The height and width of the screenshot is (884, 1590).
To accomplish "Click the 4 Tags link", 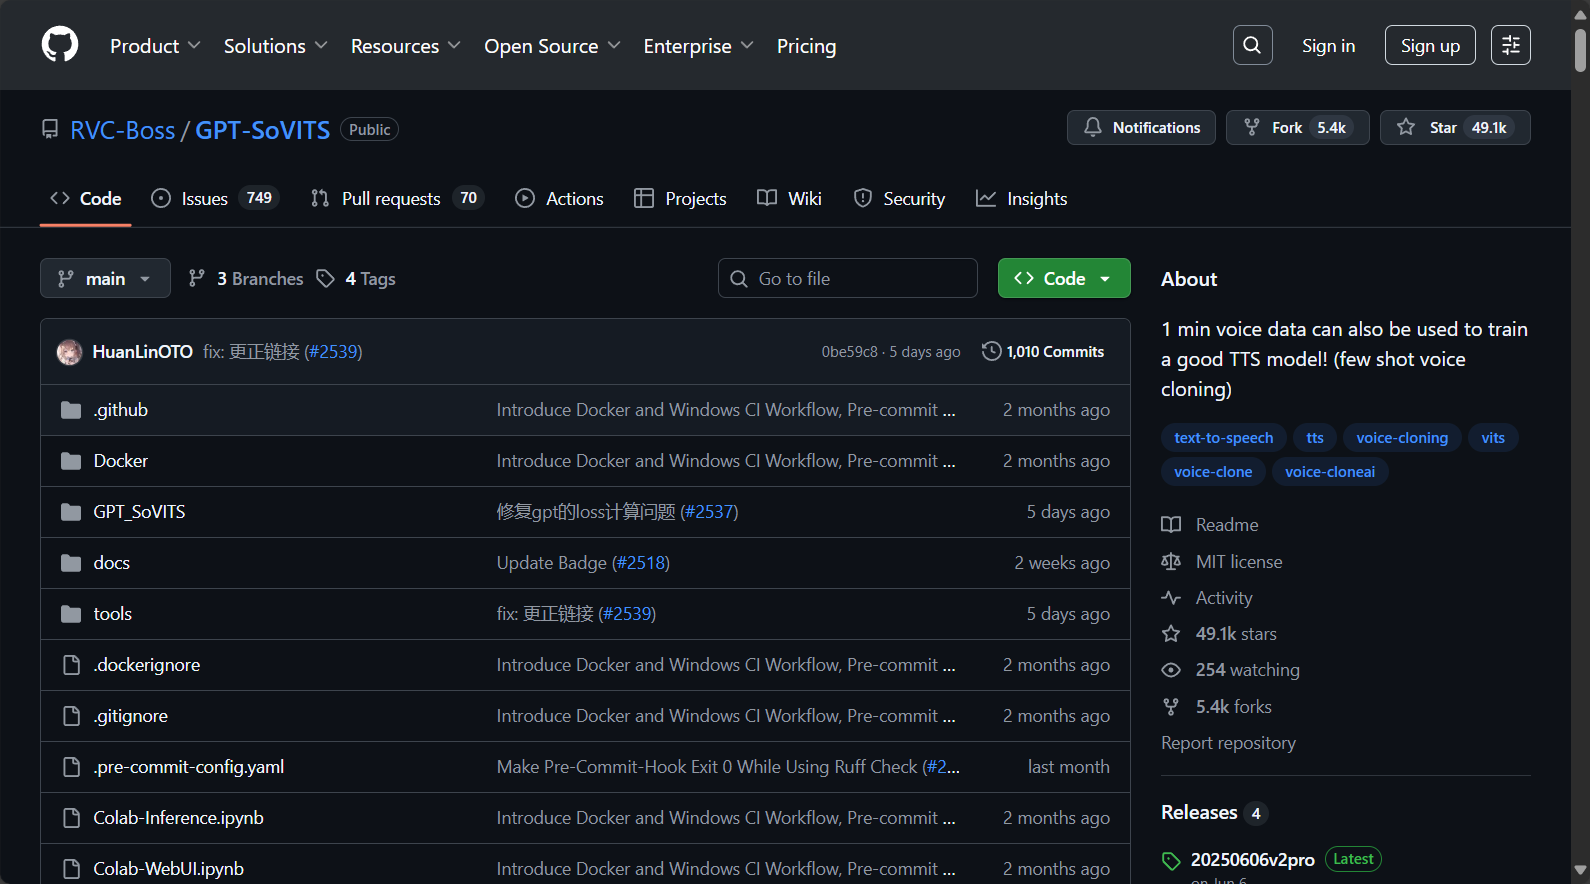I will point(356,279).
